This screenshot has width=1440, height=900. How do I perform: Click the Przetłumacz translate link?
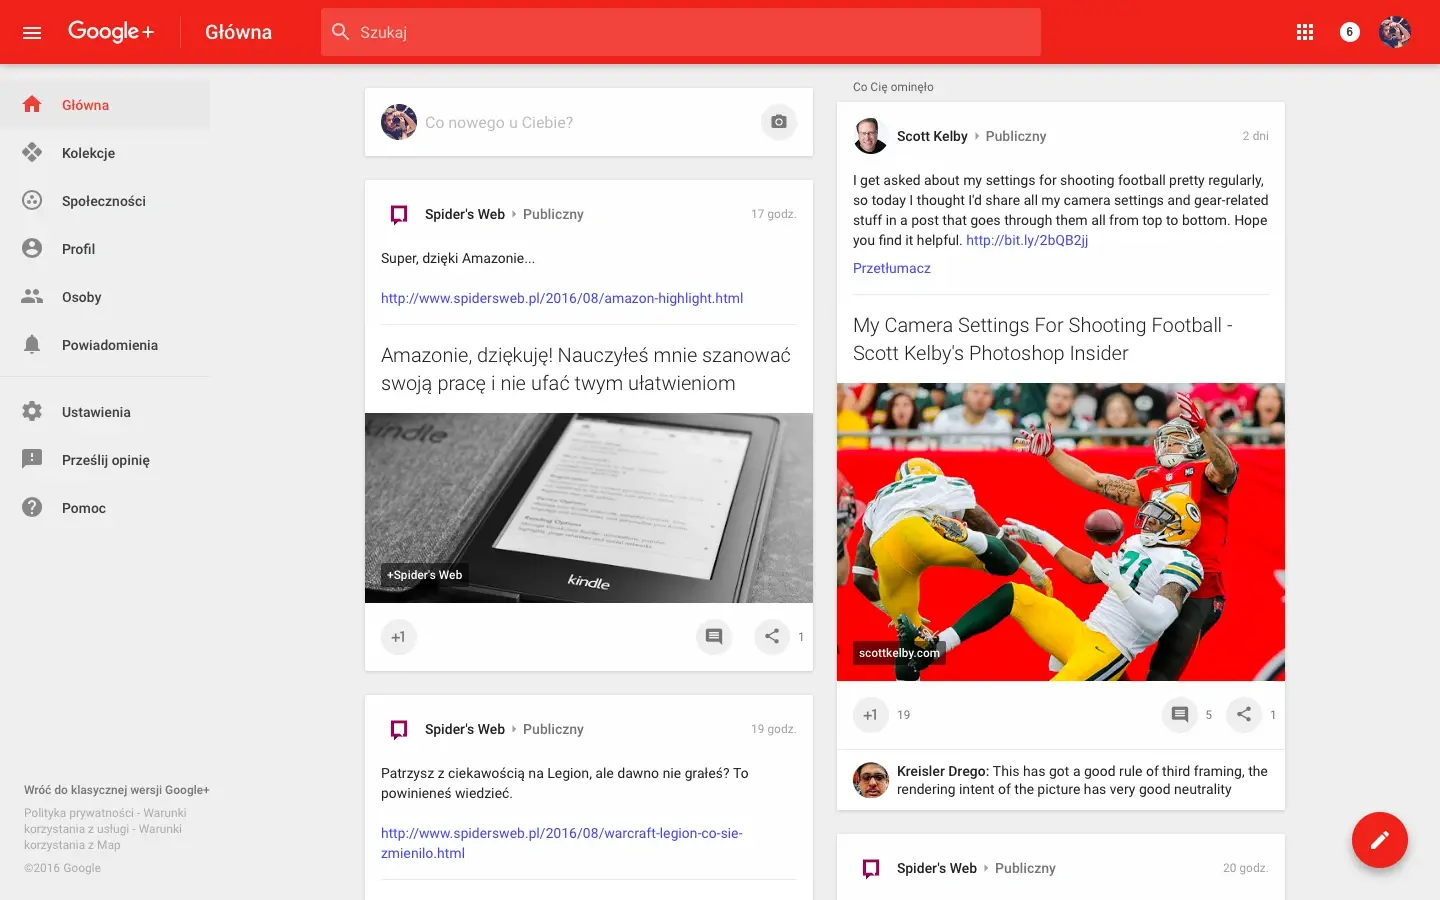(x=891, y=268)
